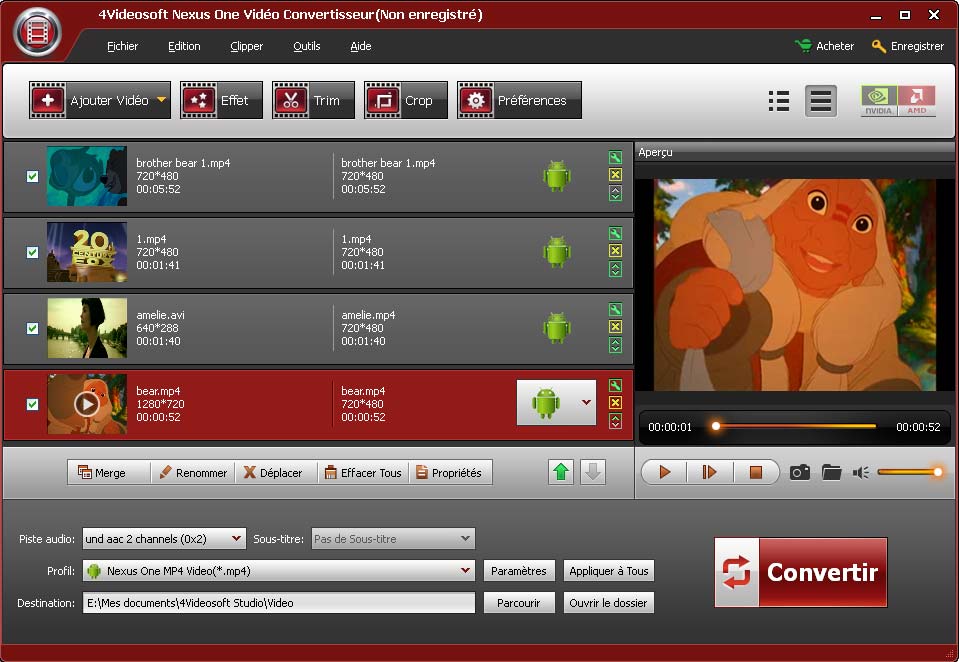
Task: Expand the Ajouter Vidéo dropdown arrow
Action: tap(161, 100)
